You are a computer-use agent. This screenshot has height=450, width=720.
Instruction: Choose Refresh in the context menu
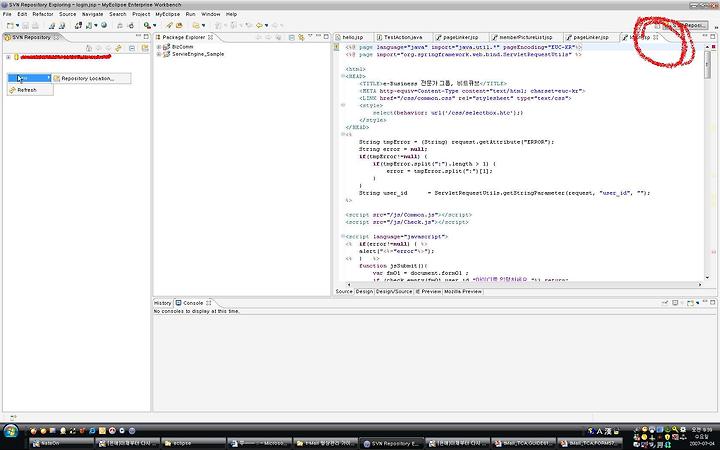click(30, 90)
